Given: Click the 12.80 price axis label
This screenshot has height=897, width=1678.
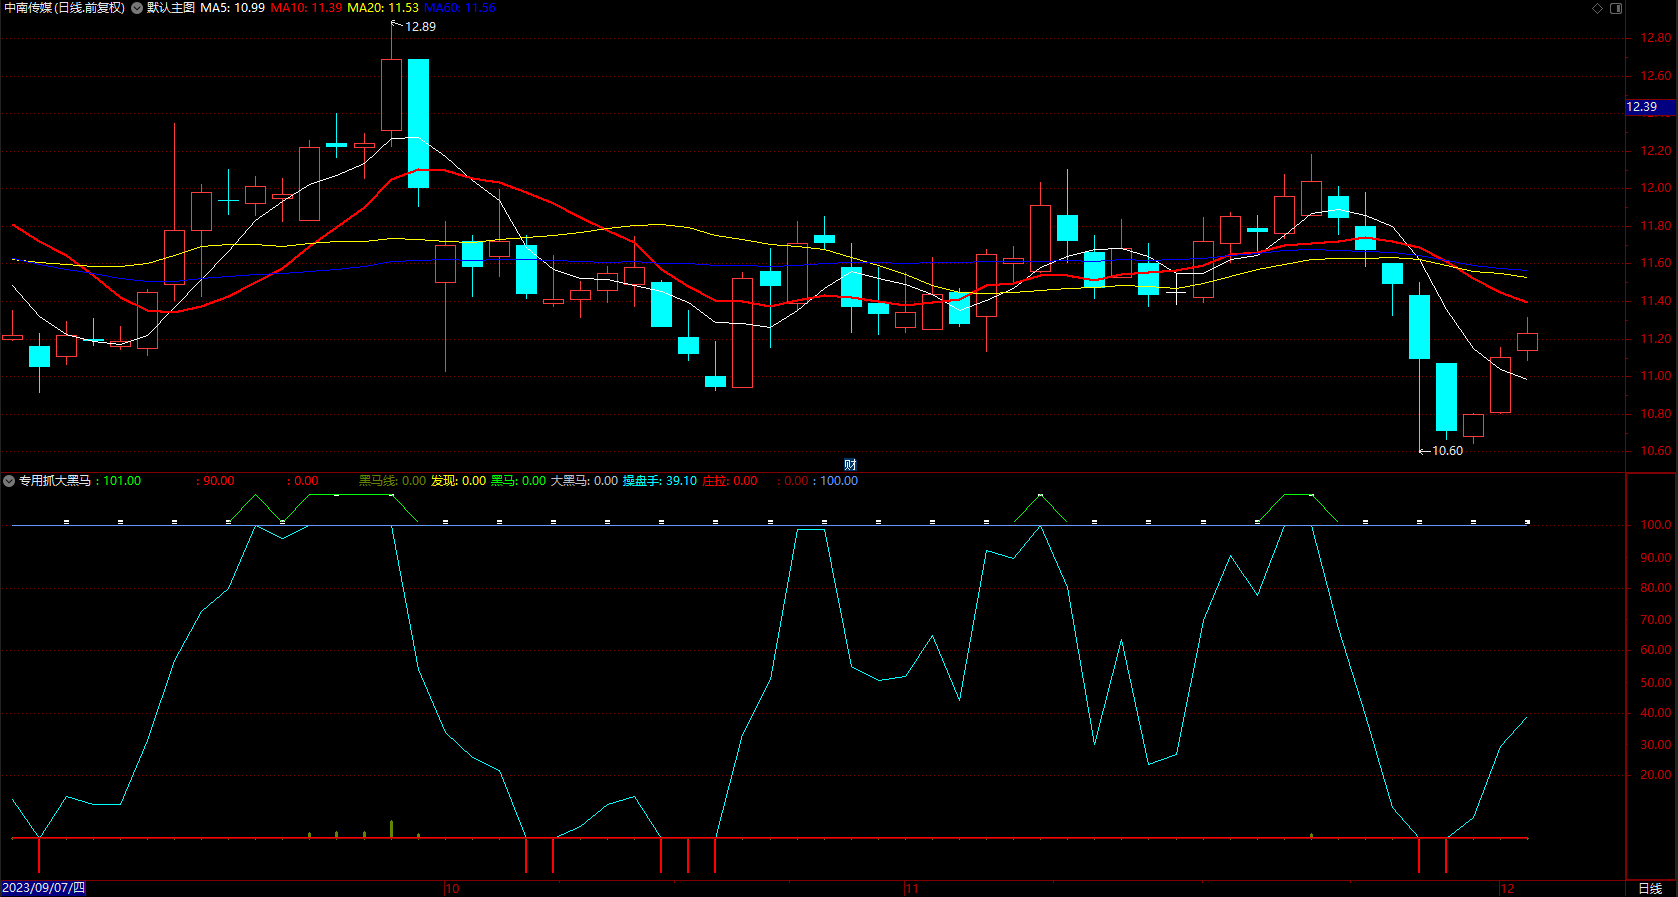Looking at the screenshot, I should 1655,38.
